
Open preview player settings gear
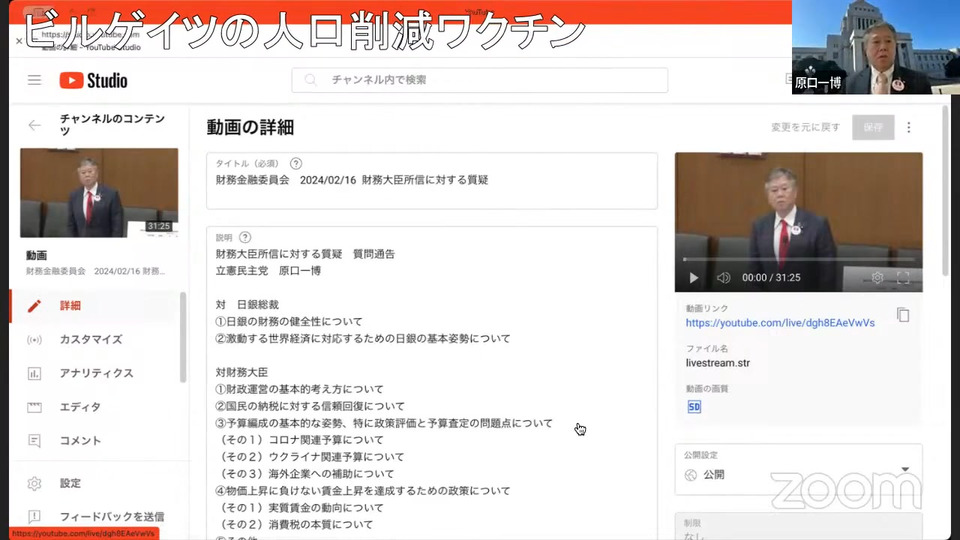coord(877,278)
